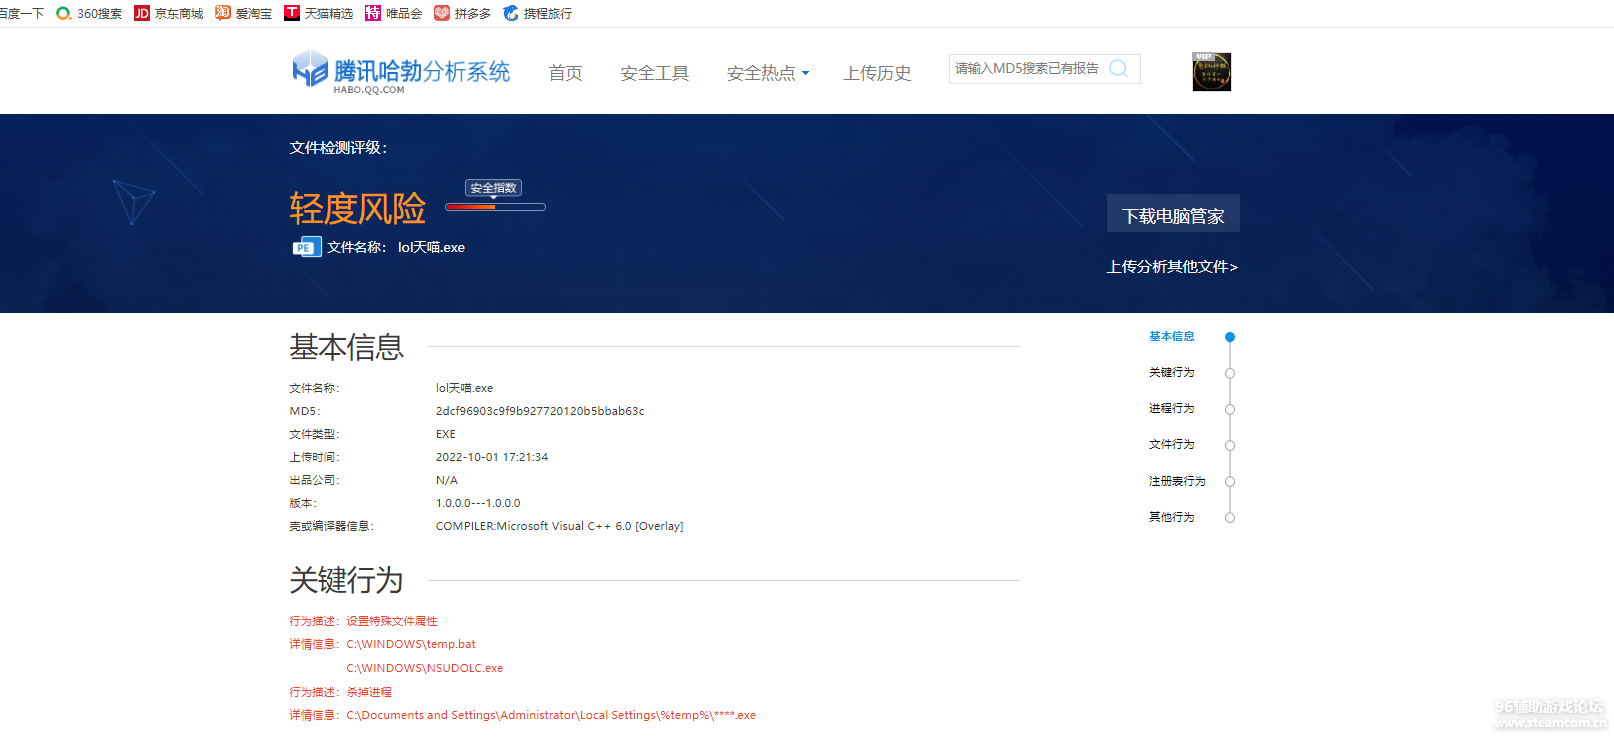This screenshot has height=745, width=1614.
Task: Click the Tencent Habo logo icon
Action: [x=310, y=70]
